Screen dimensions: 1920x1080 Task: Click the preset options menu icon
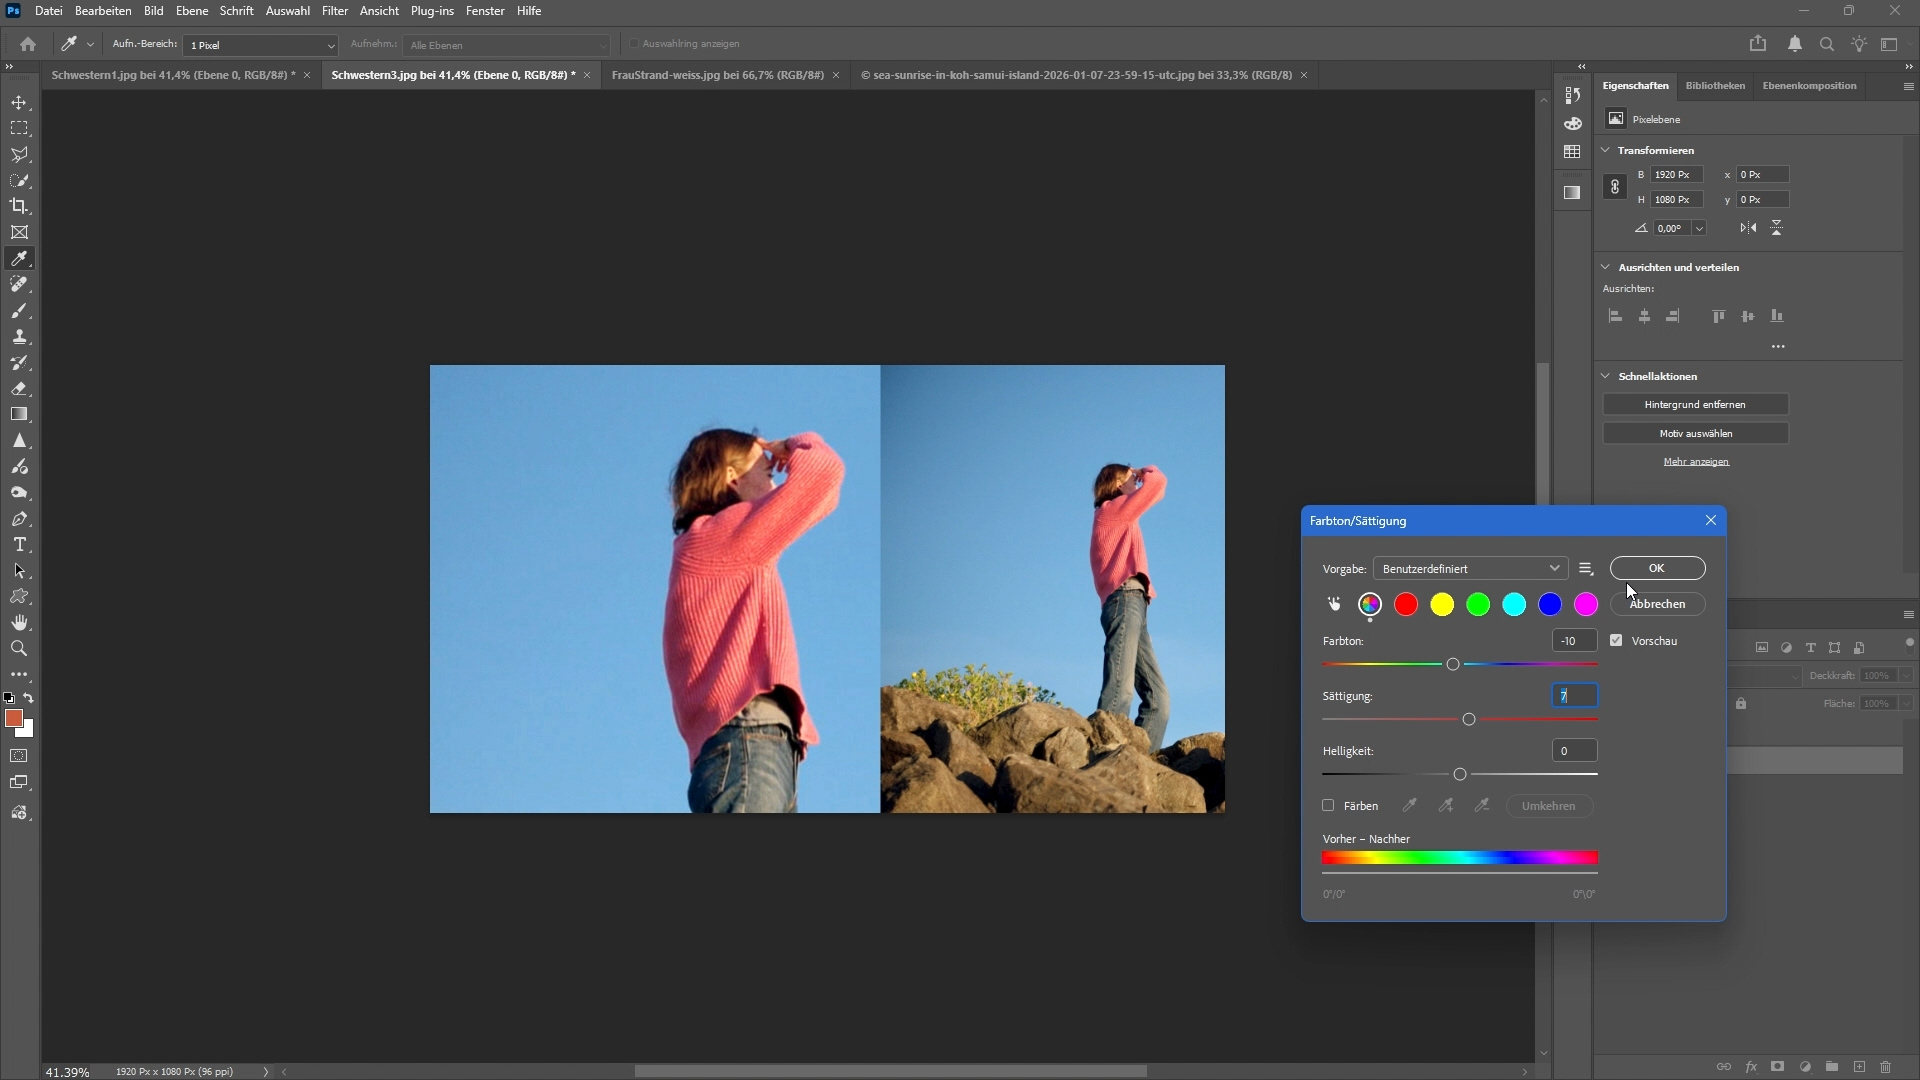click(x=1586, y=569)
